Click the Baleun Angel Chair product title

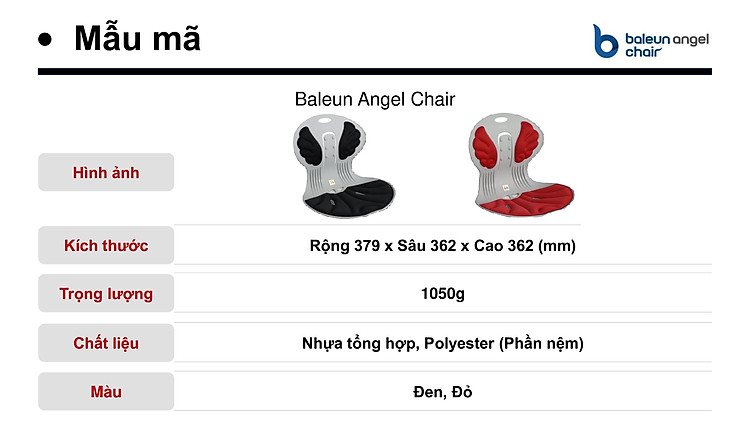click(x=375, y=100)
